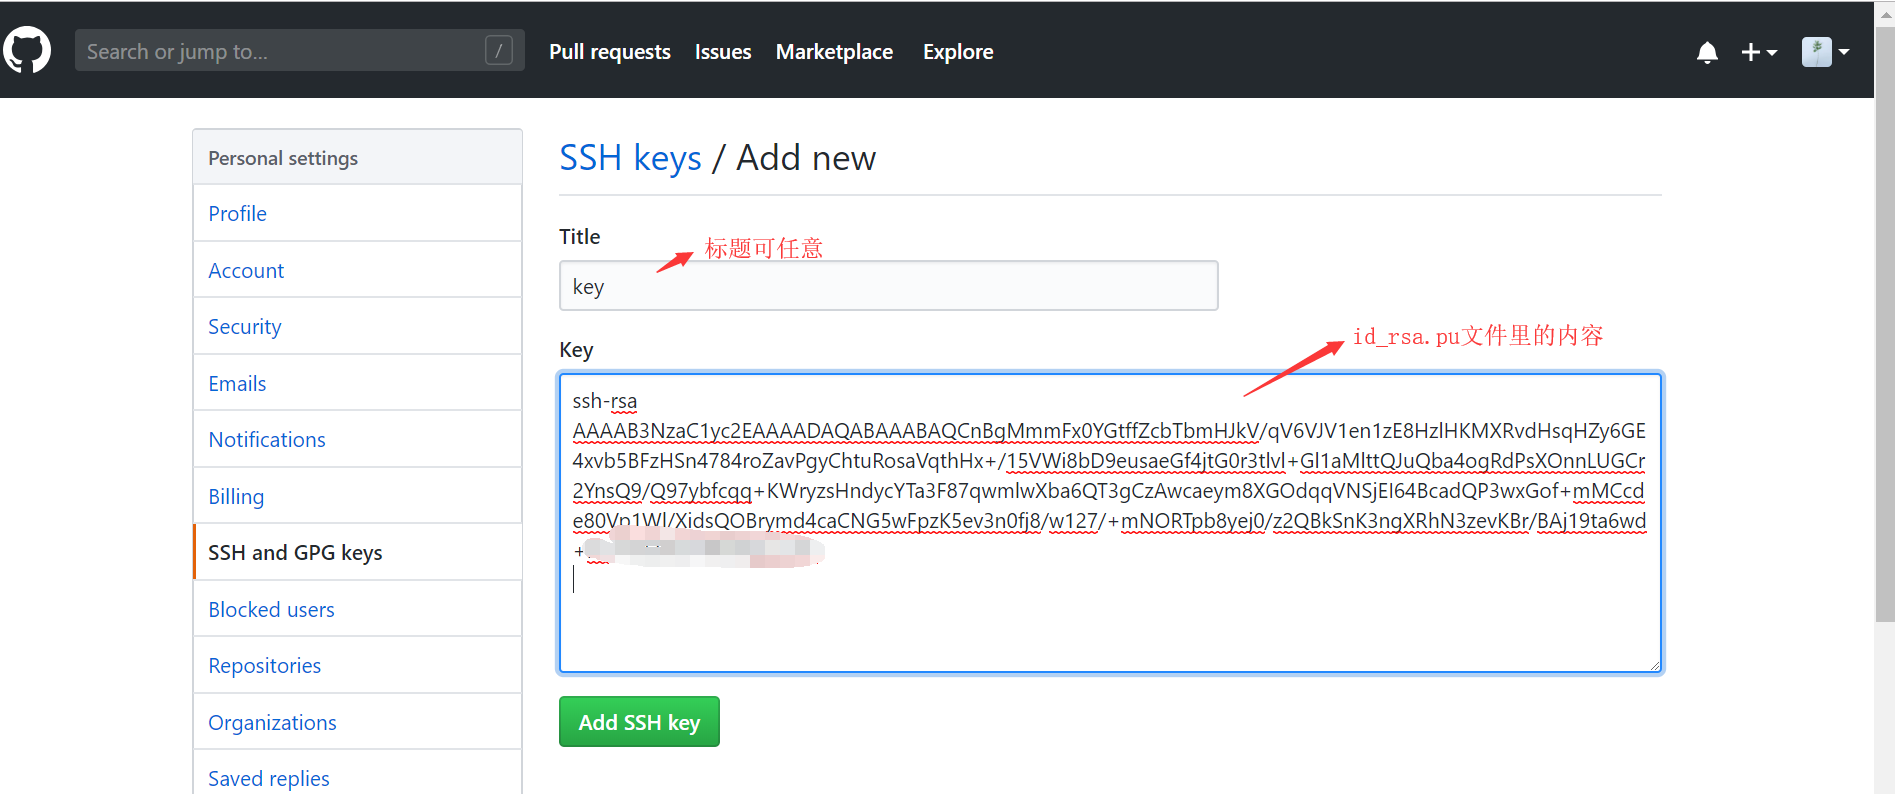Open Pull requests in the header
The image size is (1895, 794).
[x=610, y=52]
